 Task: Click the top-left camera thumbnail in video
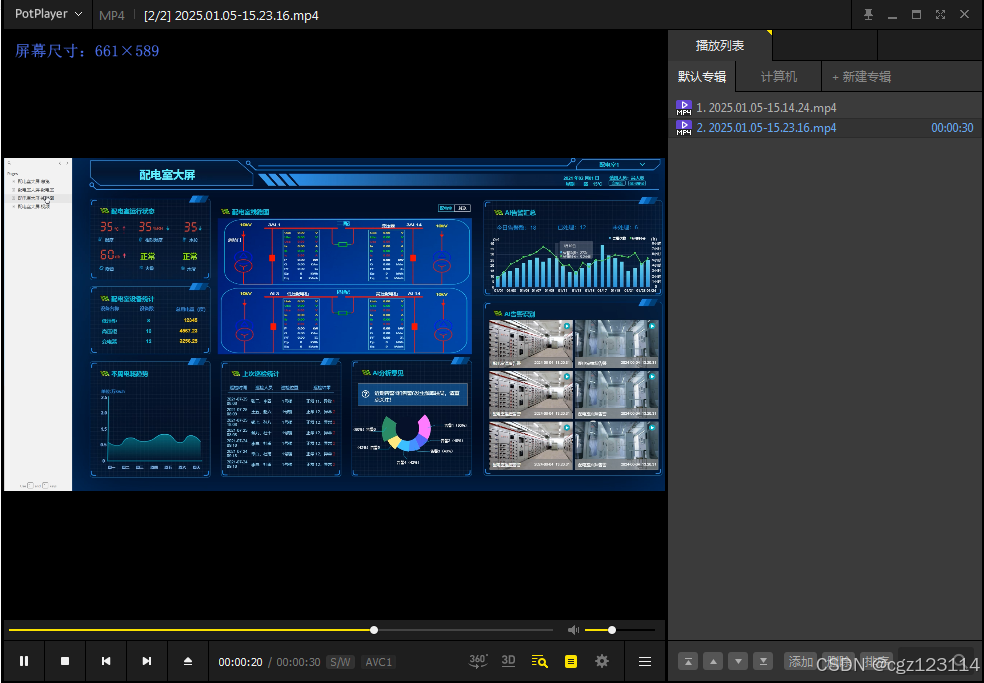tap(531, 343)
